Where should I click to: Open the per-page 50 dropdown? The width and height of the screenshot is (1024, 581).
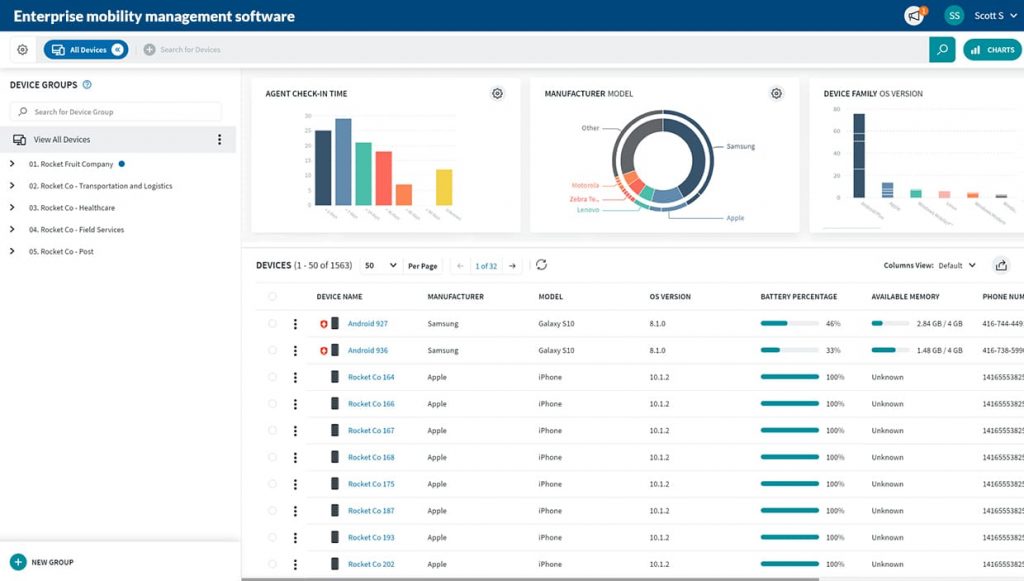[x=379, y=266]
